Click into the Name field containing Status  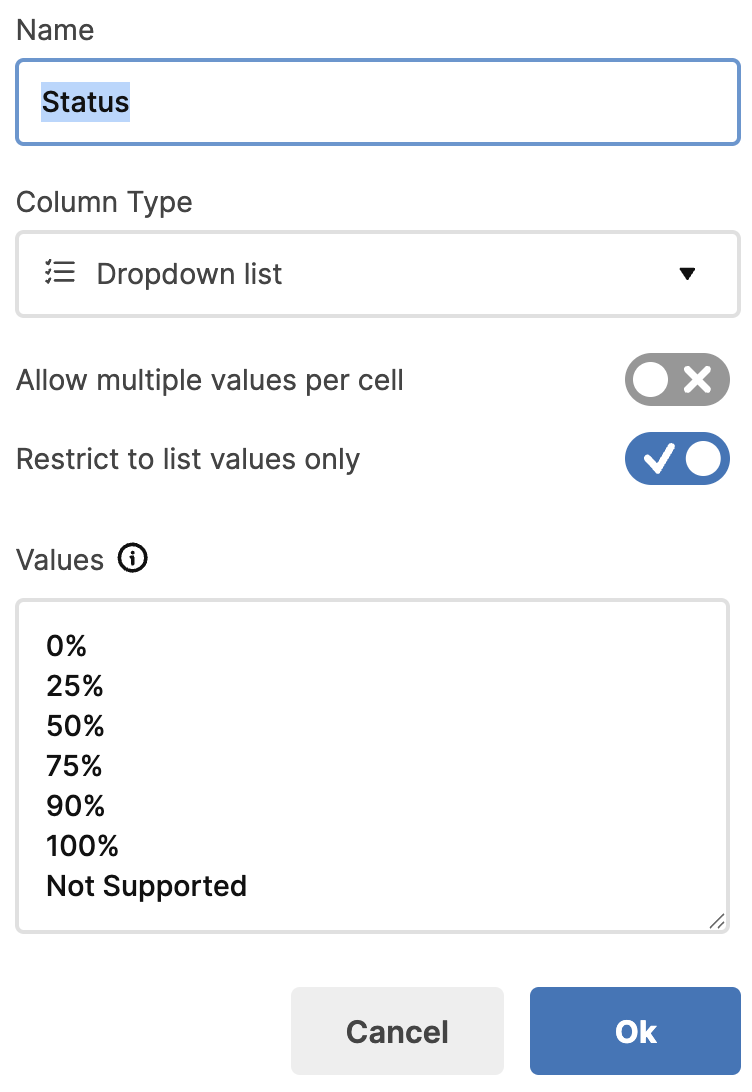pos(377,102)
